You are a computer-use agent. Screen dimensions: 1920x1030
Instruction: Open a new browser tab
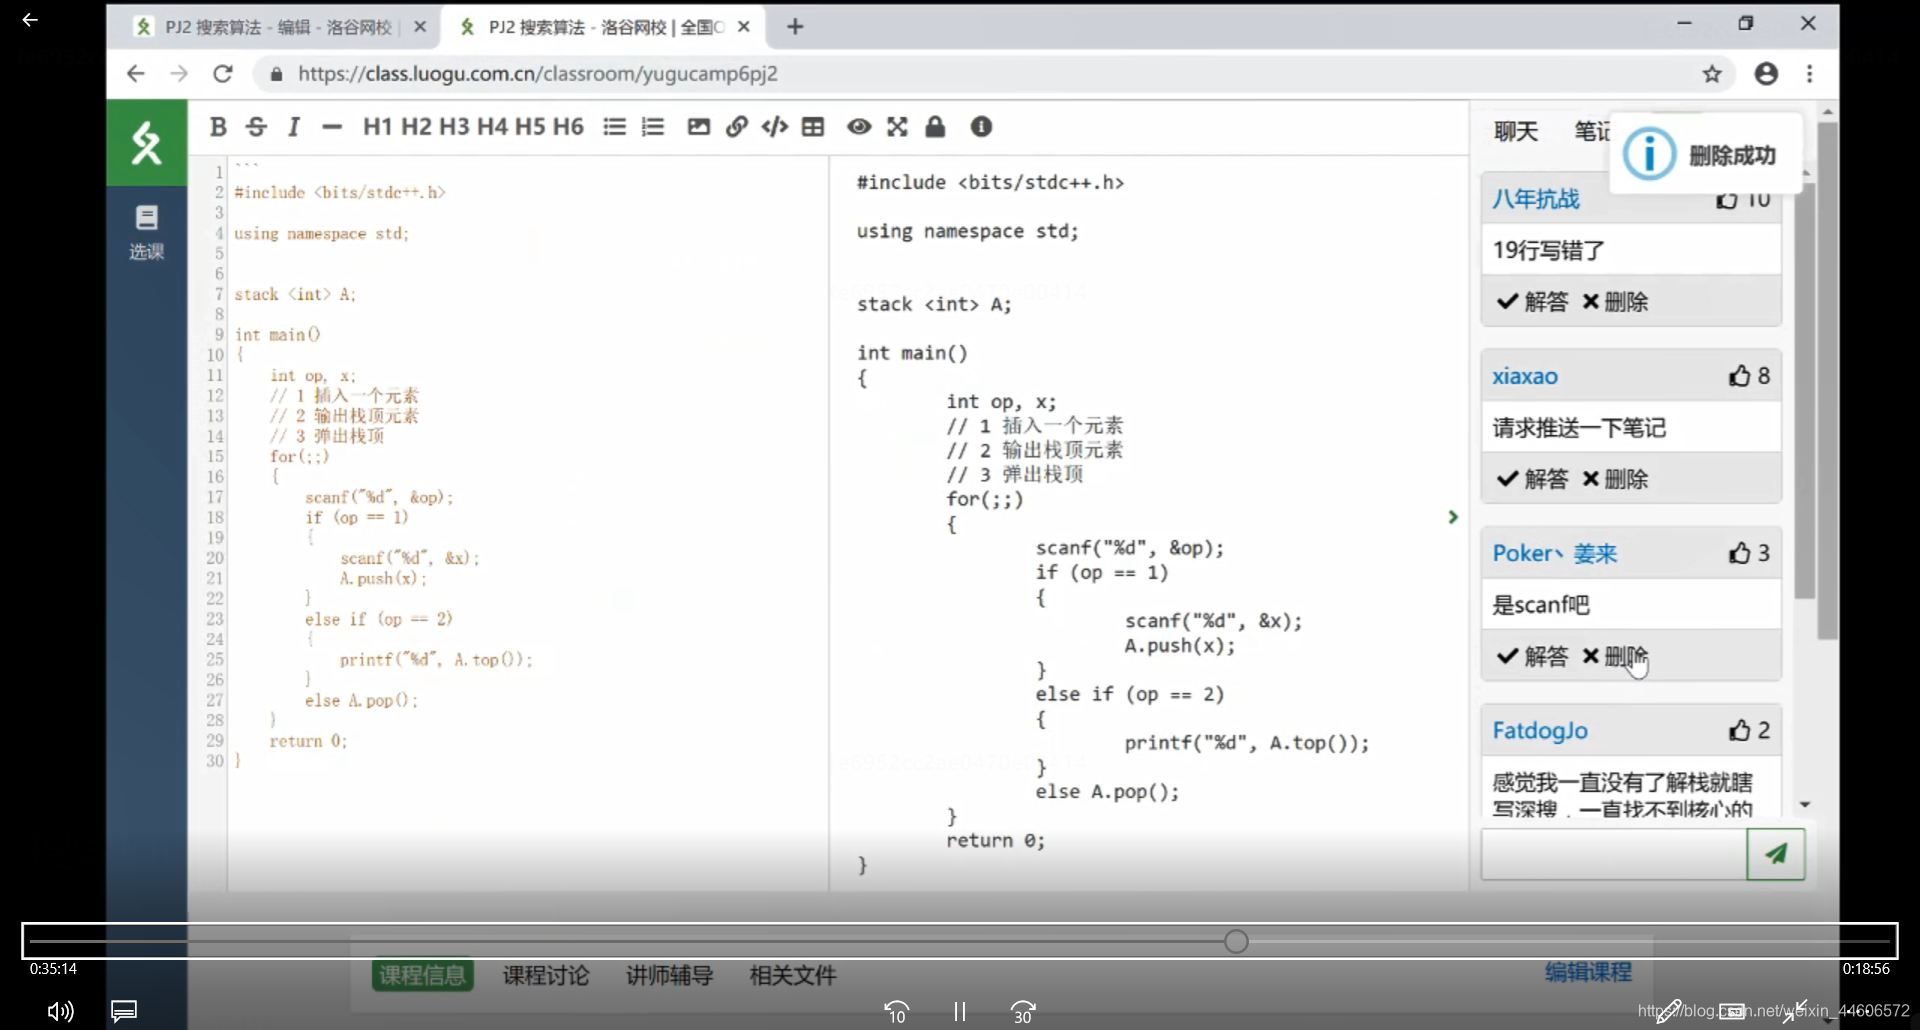[x=795, y=27]
